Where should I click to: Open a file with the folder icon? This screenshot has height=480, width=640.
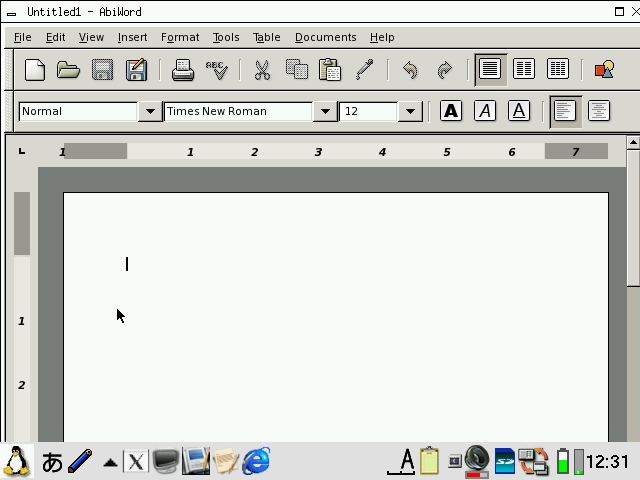(x=68, y=69)
